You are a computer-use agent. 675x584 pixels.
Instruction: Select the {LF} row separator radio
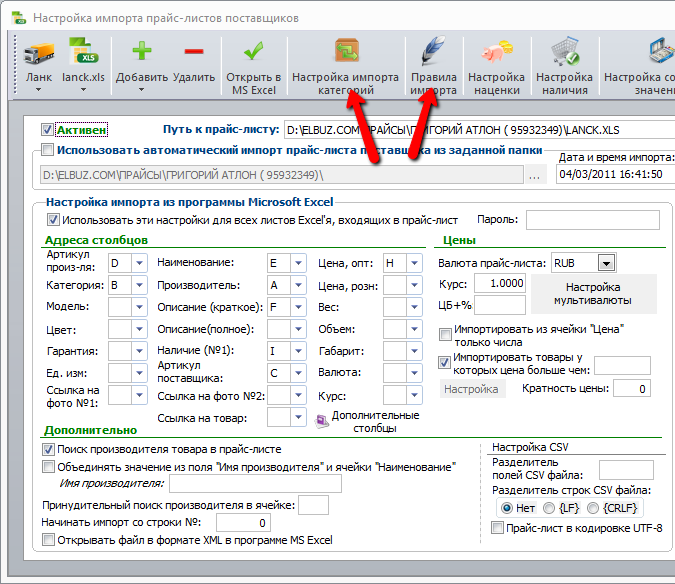tap(549, 508)
